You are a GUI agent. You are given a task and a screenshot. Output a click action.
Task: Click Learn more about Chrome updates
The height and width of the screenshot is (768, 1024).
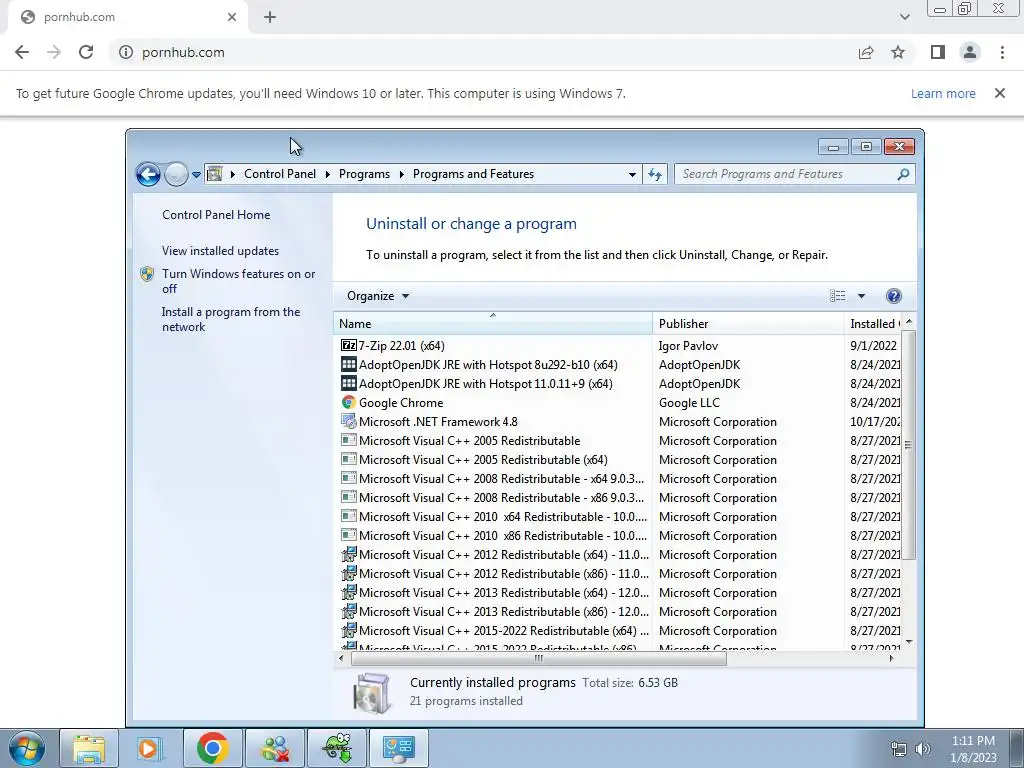(943, 93)
